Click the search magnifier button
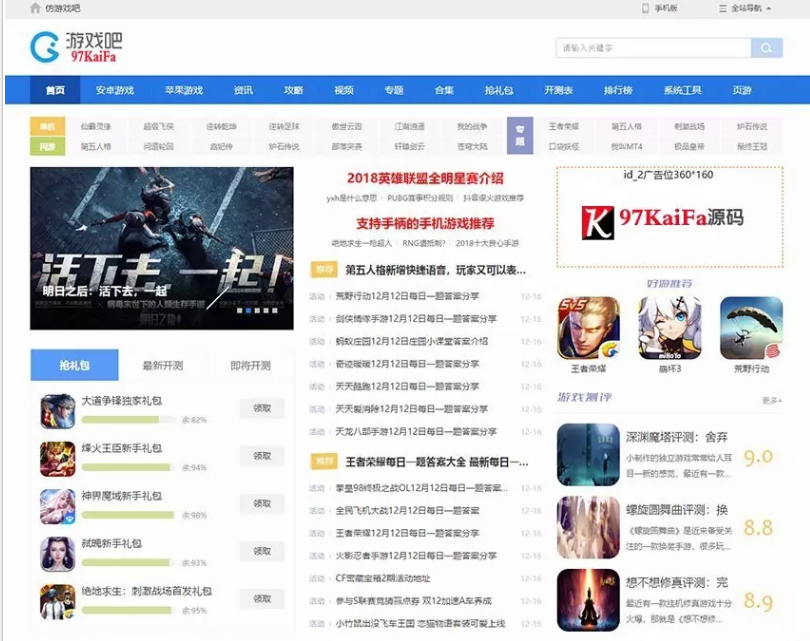Image resolution: width=810 pixels, height=641 pixels. [x=767, y=48]
